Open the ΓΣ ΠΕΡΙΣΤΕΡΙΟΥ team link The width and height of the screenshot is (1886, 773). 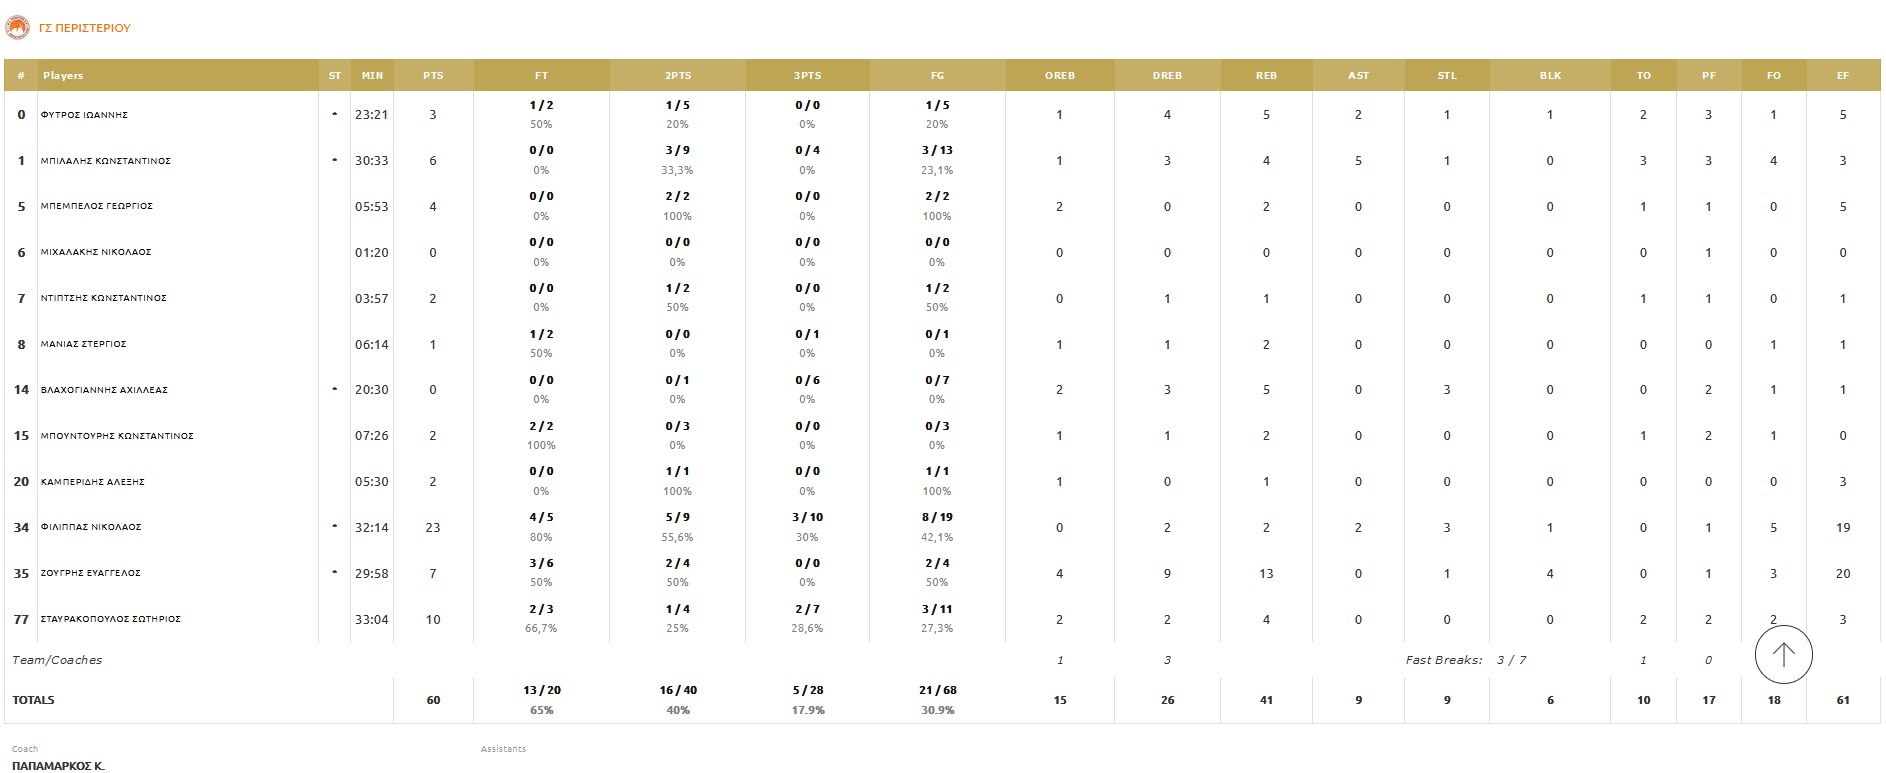[x=85, y=28]
